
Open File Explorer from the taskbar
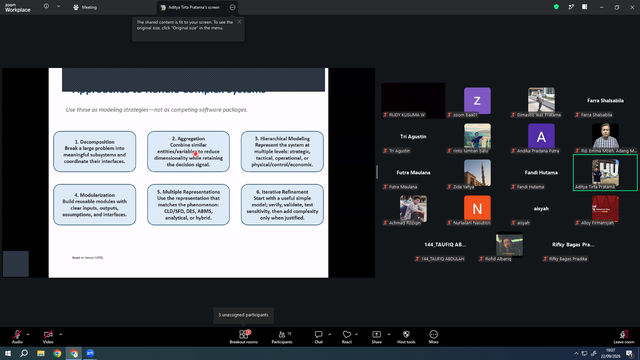point(41,353)
